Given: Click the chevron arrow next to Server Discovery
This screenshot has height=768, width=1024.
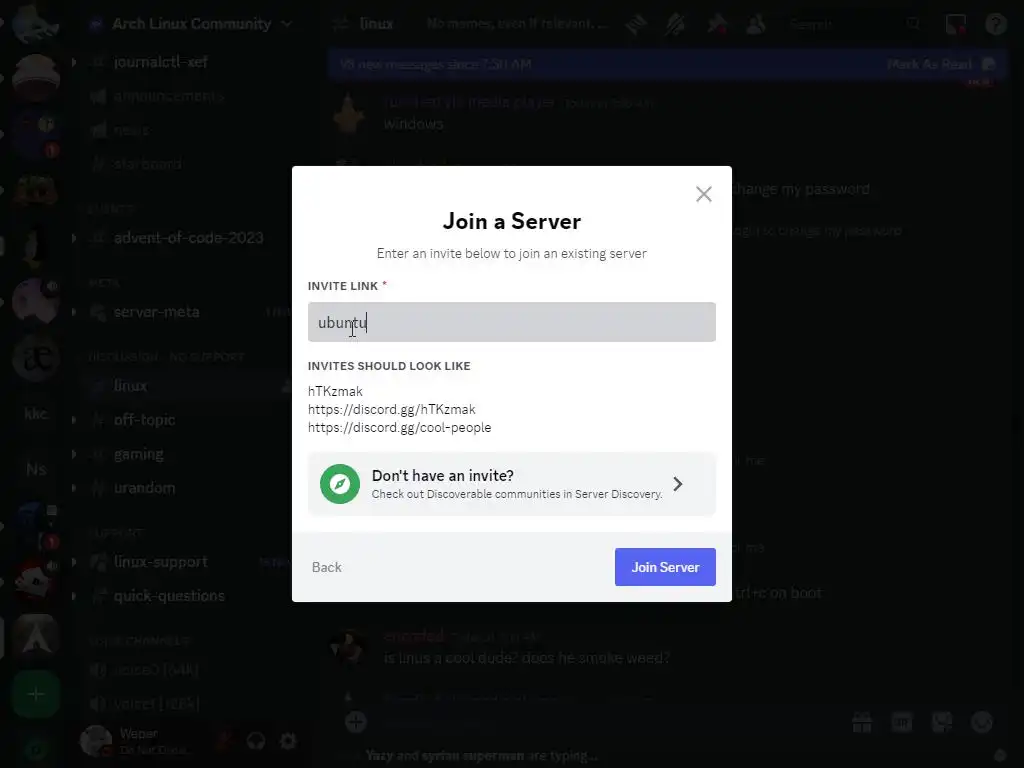Looking at the screenshot, I should click(678, 484).
